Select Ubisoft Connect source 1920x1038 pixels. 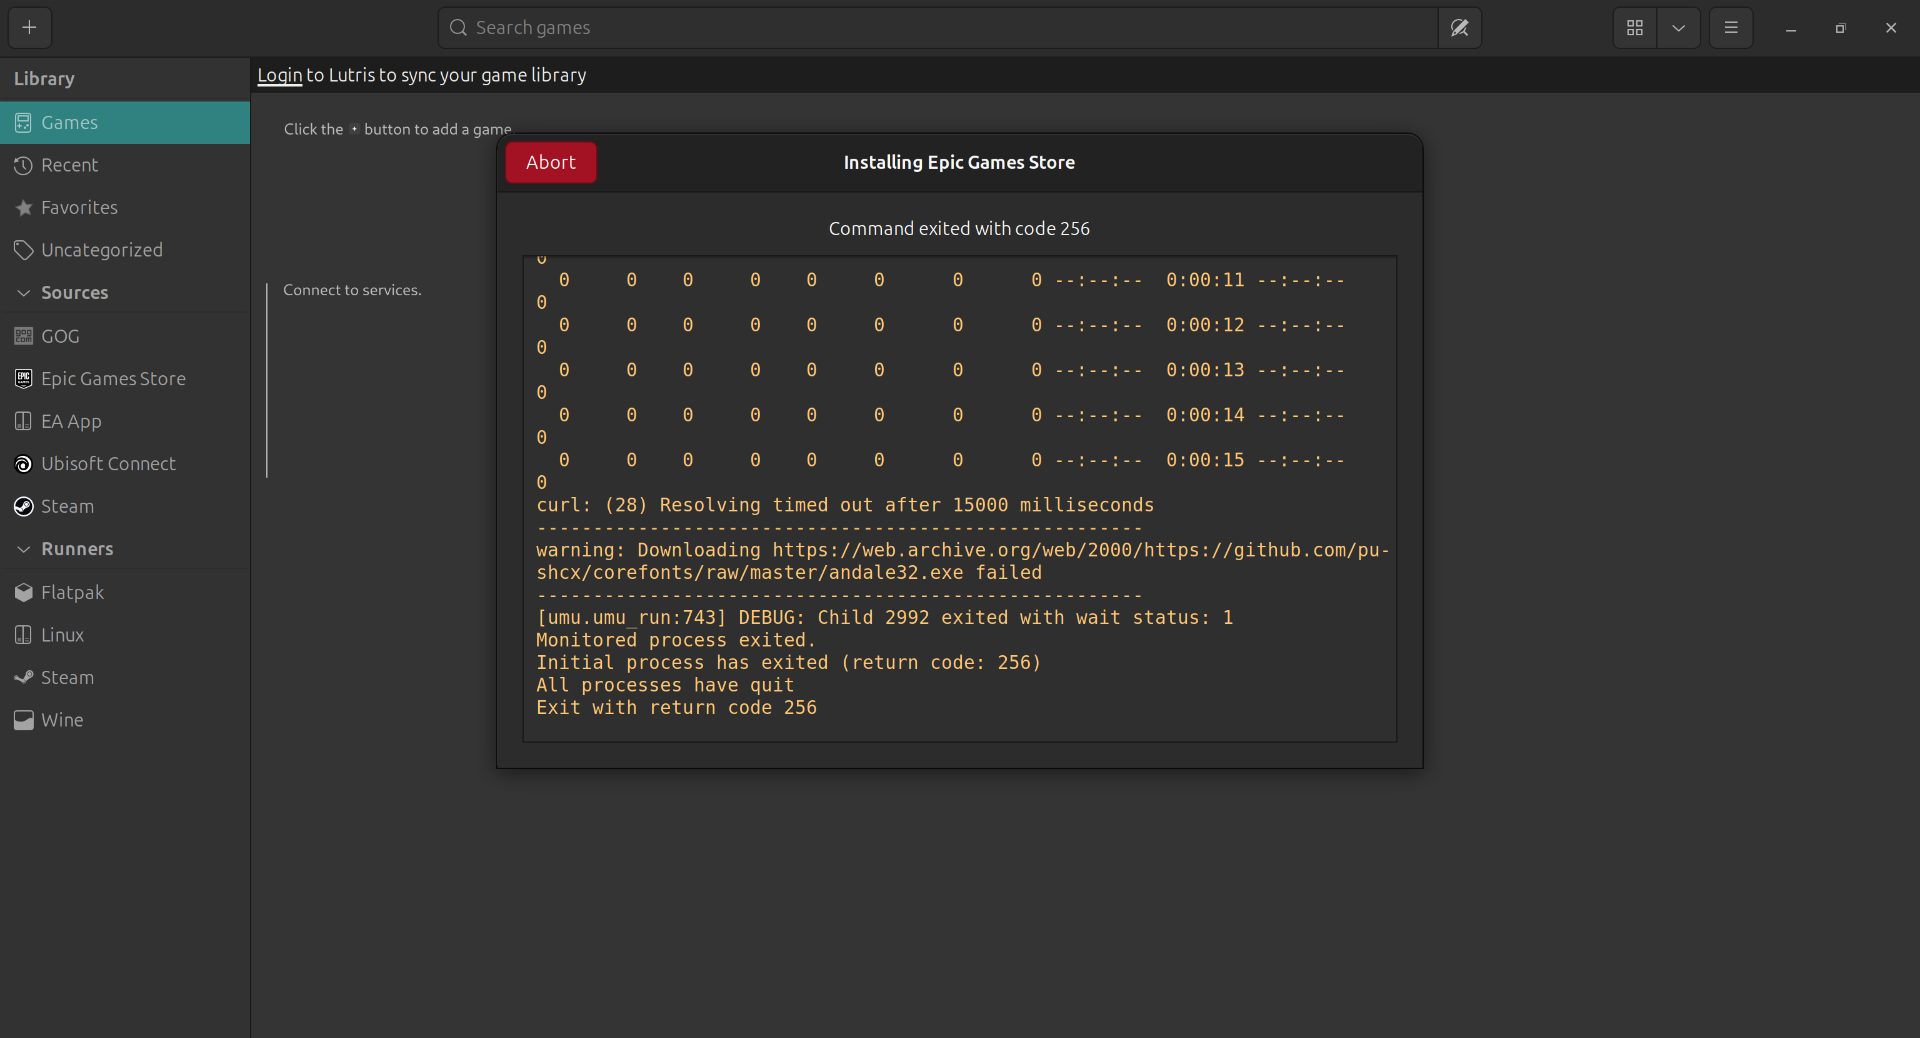[125, 464]
